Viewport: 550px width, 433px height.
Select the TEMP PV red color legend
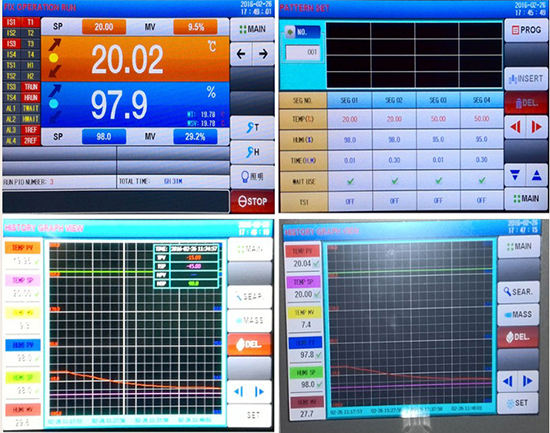coord(303,252)
